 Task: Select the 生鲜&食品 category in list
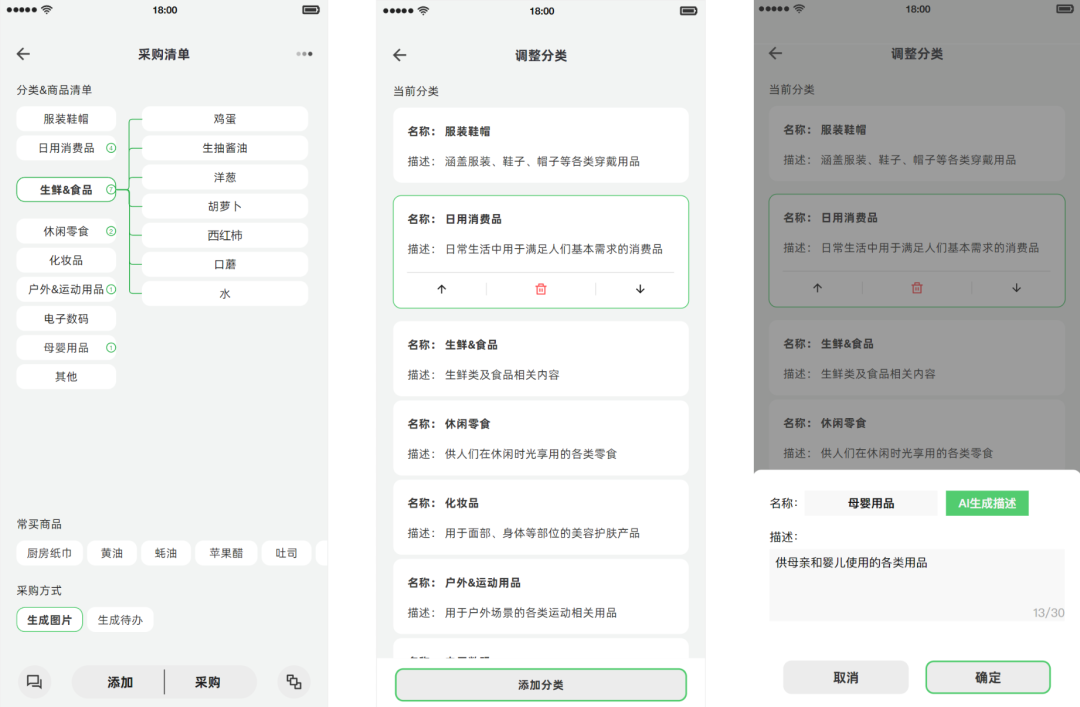[66, 189]
